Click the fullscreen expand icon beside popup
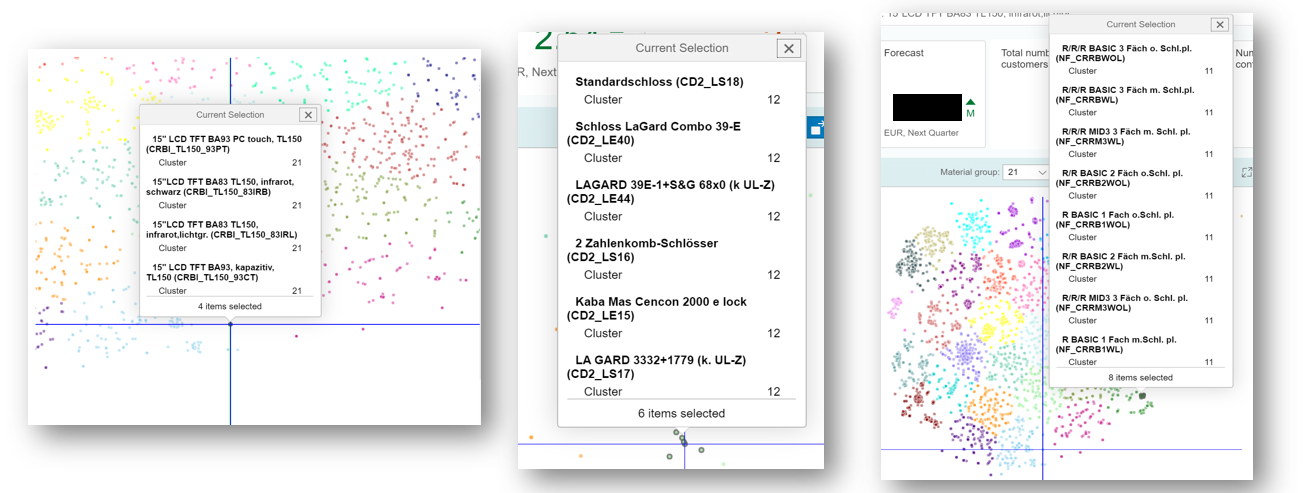Viewport: 1303px width, 493px height. coord(1246,173)
